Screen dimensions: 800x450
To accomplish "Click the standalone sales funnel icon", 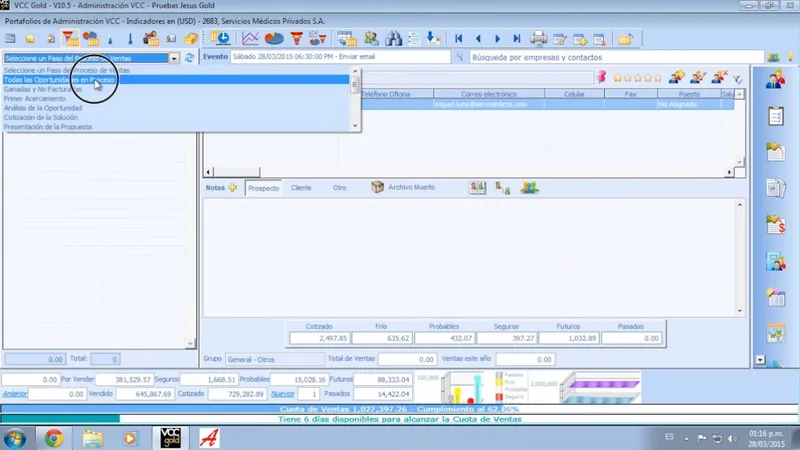I will coord(296,39).
